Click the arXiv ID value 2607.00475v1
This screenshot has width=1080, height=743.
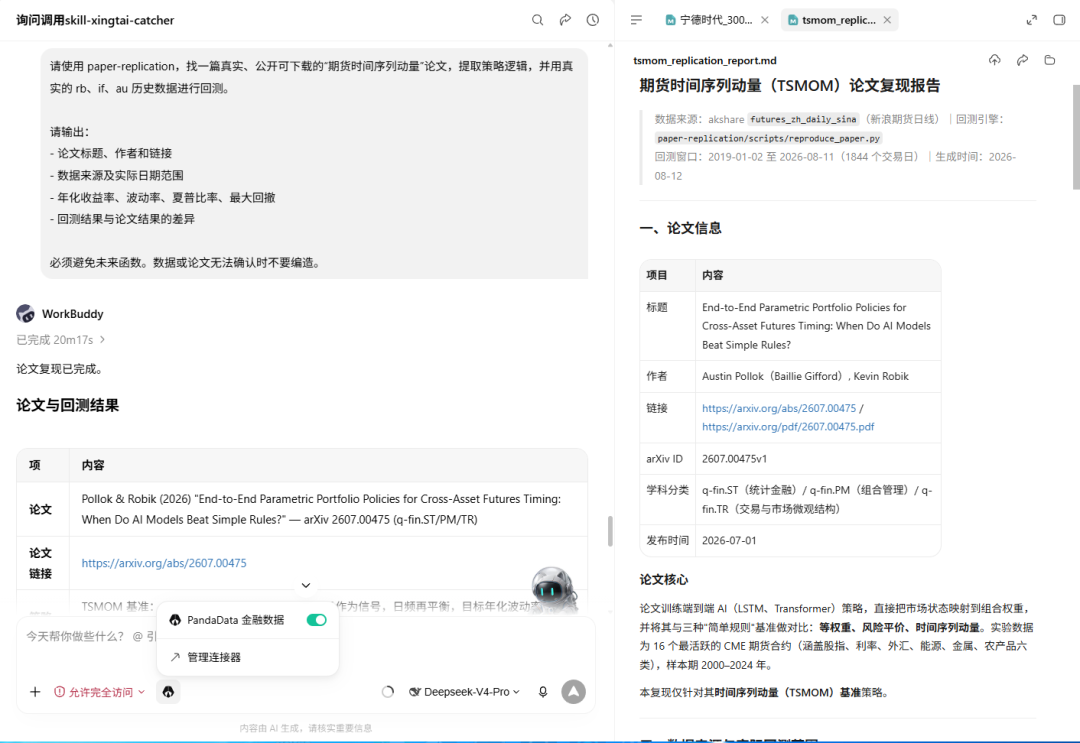pyautogui.click(x=734, y=459)
